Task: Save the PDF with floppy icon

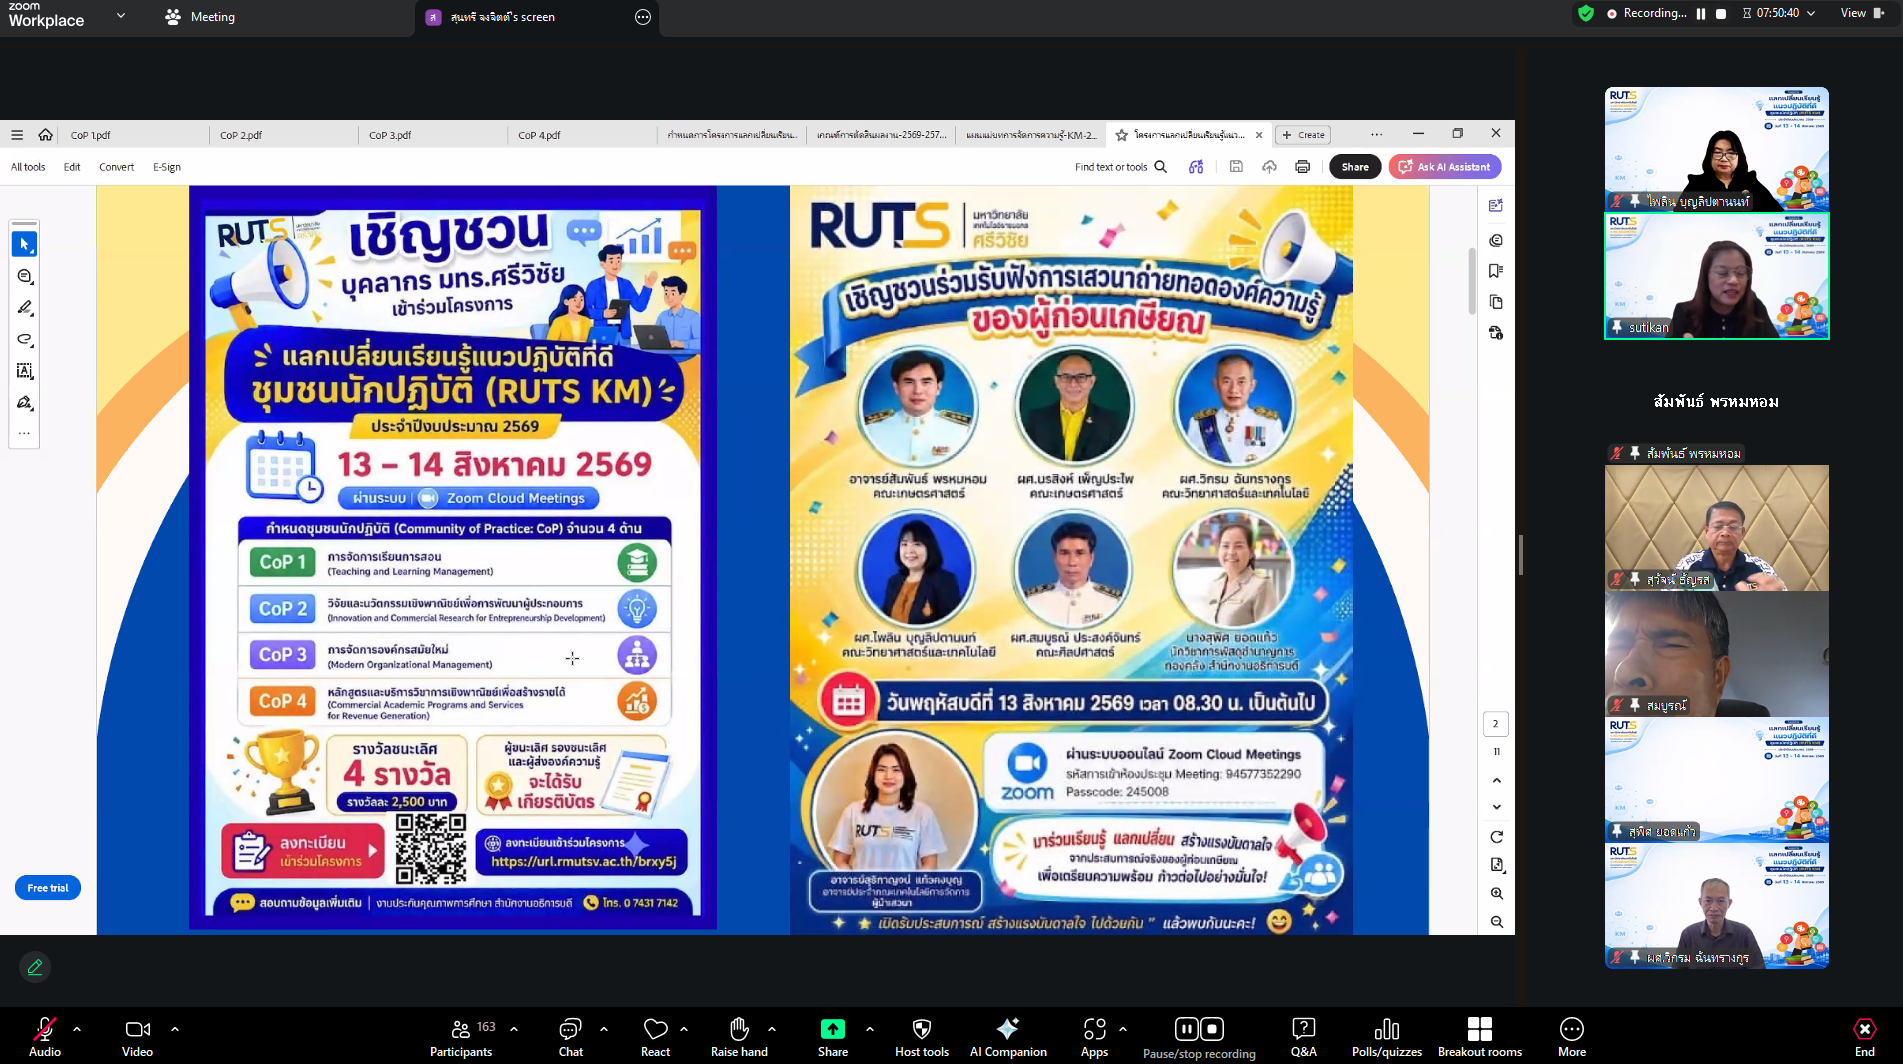Action: (1236, 167)
